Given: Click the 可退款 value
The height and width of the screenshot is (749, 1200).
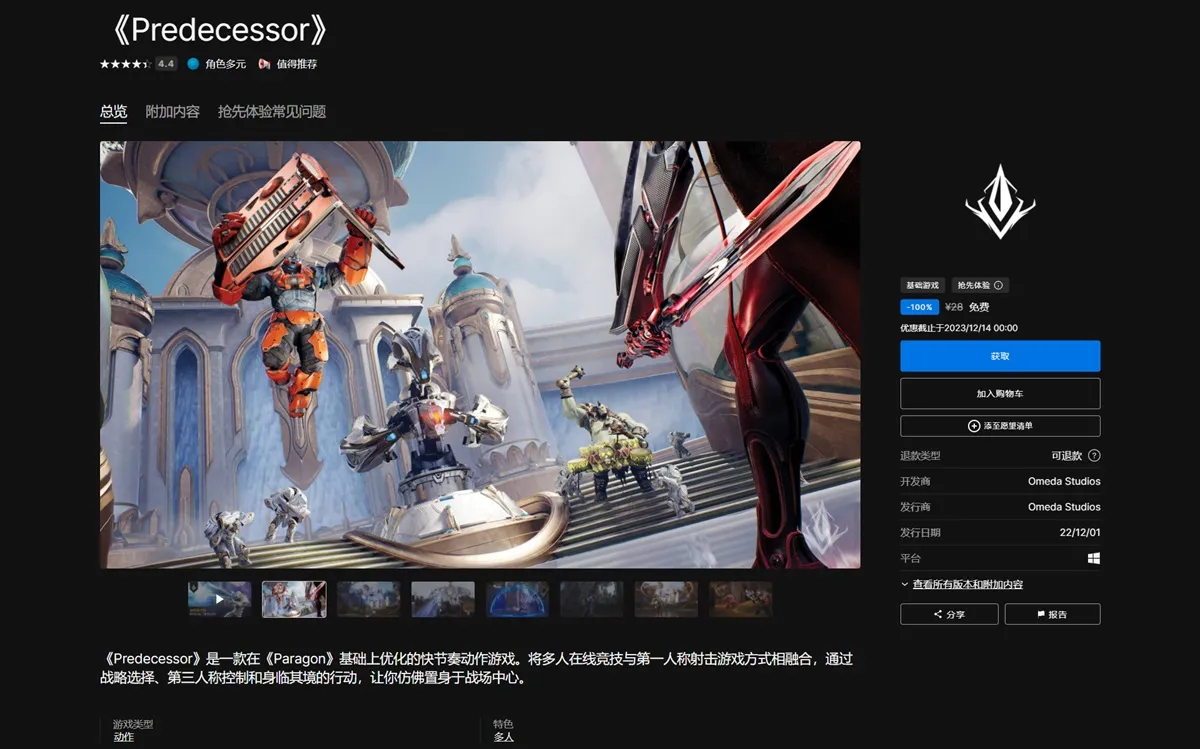Looking at the screenshot, I should 1065,455.
